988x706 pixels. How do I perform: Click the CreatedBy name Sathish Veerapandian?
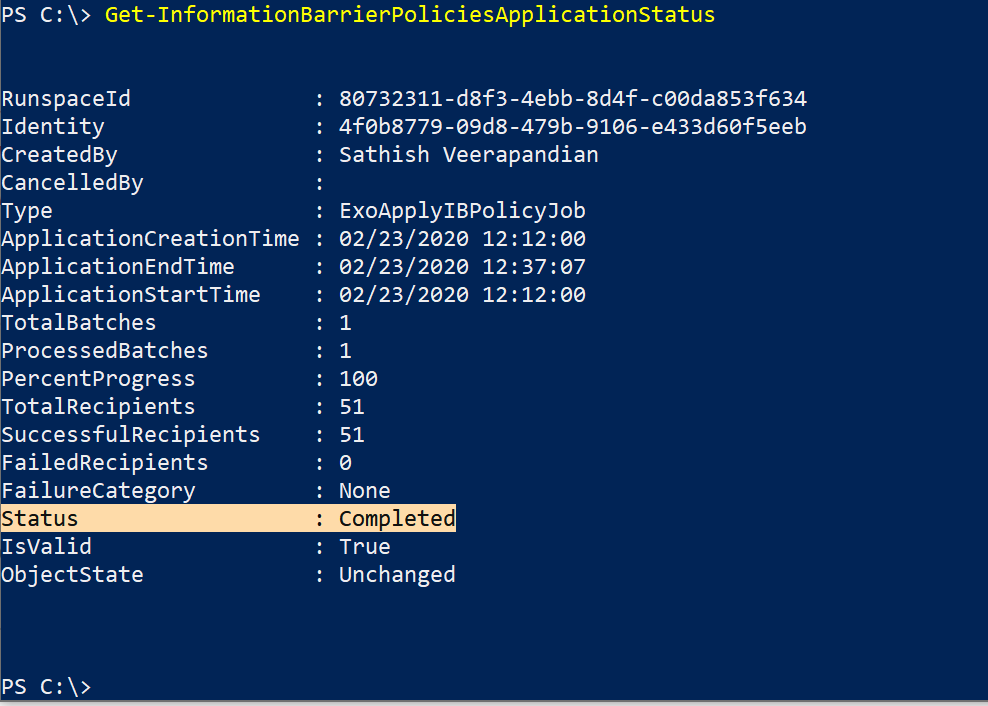click(x=468, y=155)
